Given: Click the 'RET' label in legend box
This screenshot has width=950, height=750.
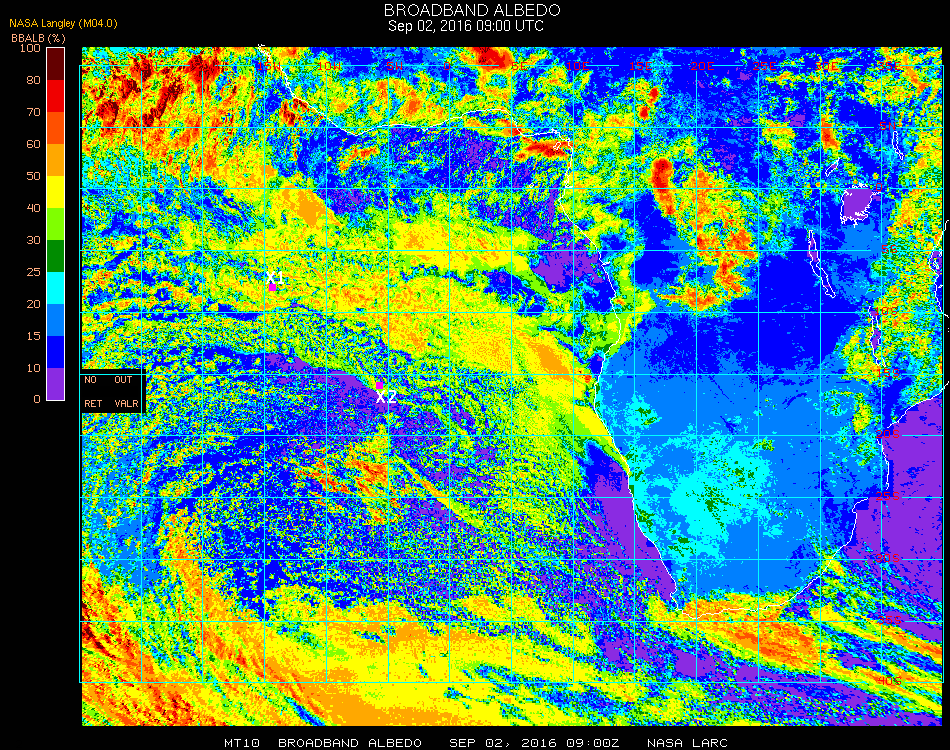Looking at the screenshot, I should (93, 403).
